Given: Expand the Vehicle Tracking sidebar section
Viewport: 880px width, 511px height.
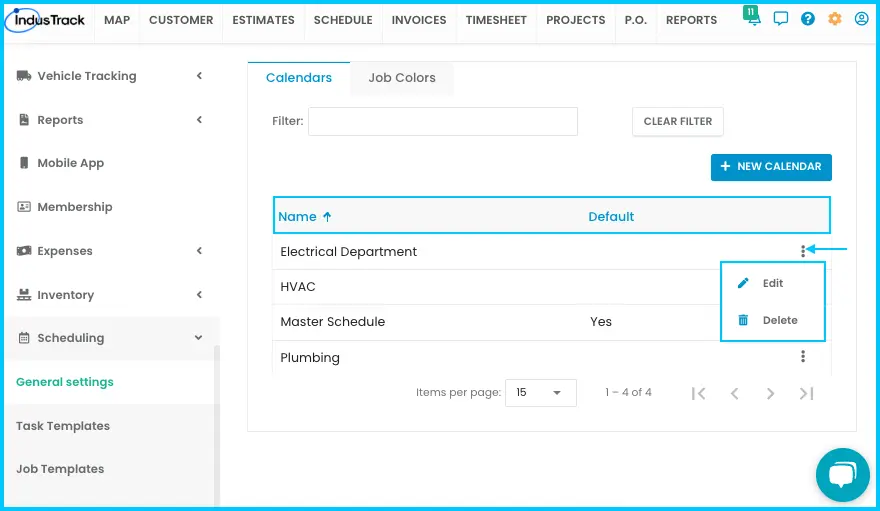Looking at the screenshot, I should 199,75.
